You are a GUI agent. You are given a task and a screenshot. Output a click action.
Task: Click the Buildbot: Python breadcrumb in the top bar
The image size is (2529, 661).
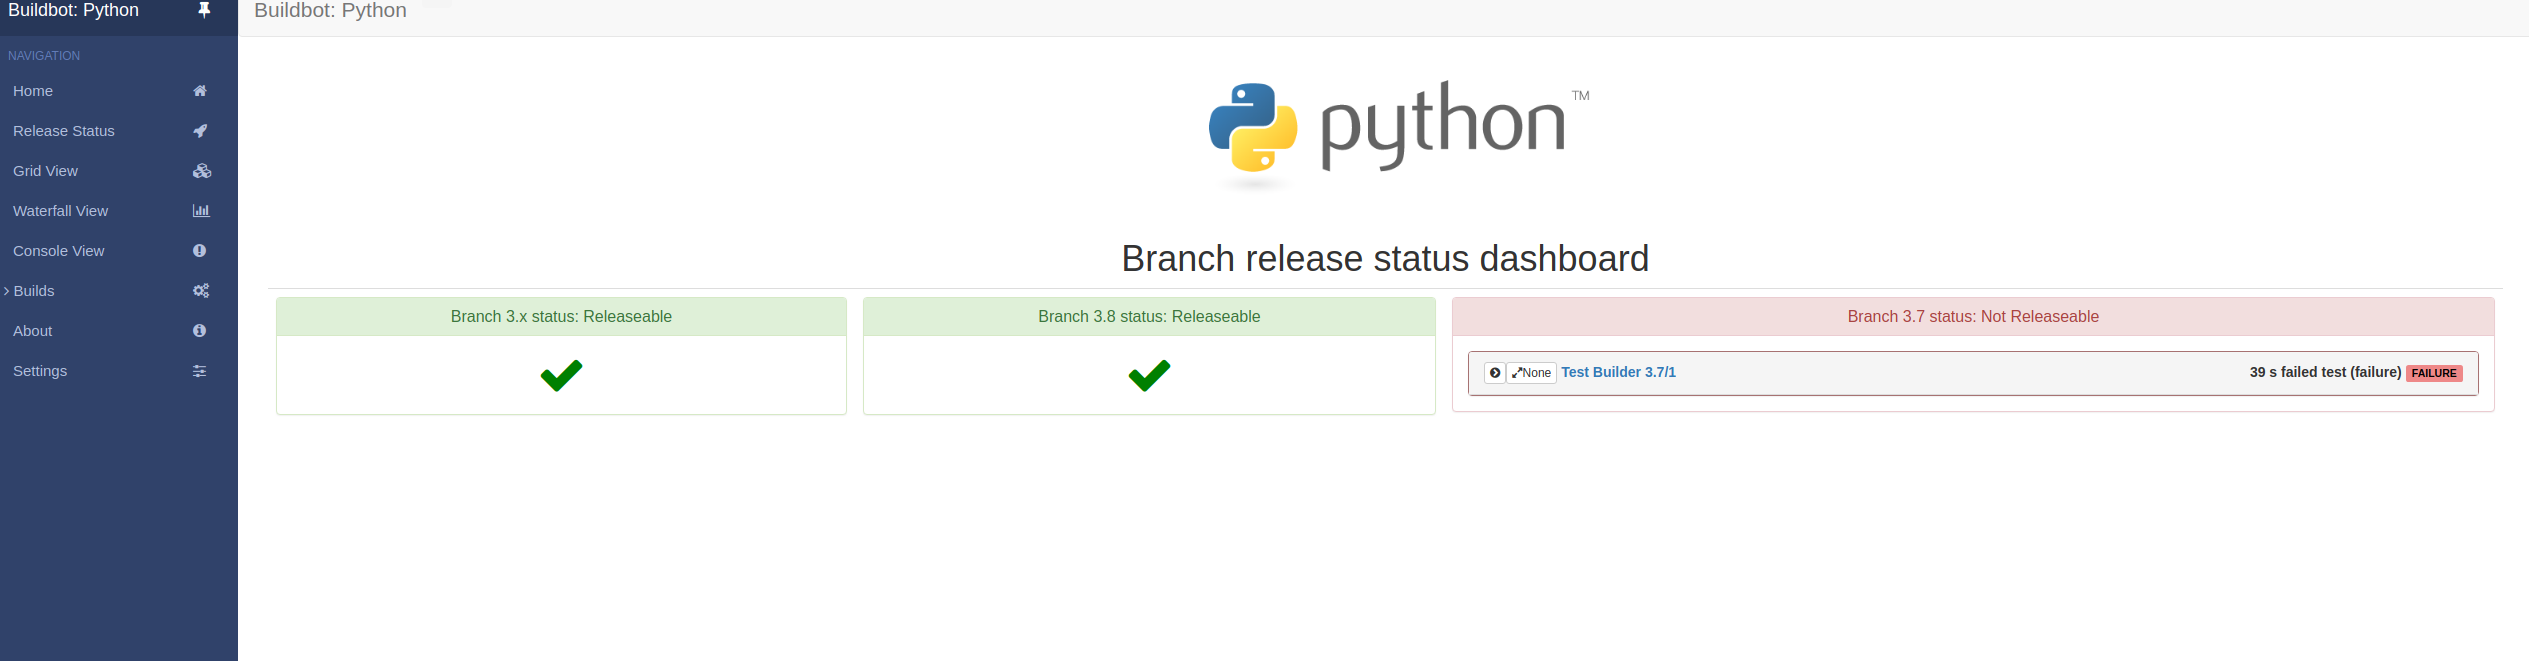[330, 11]
